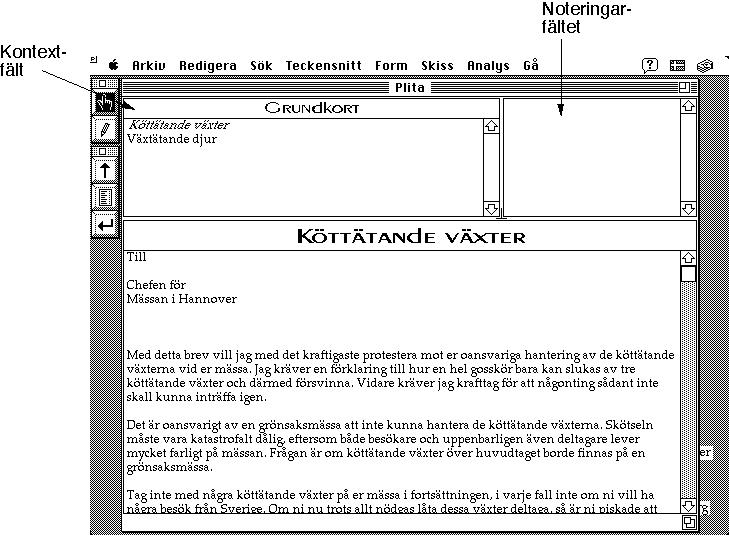Open the Gå menu
729x535 pixels.
(x=531, y=65)
